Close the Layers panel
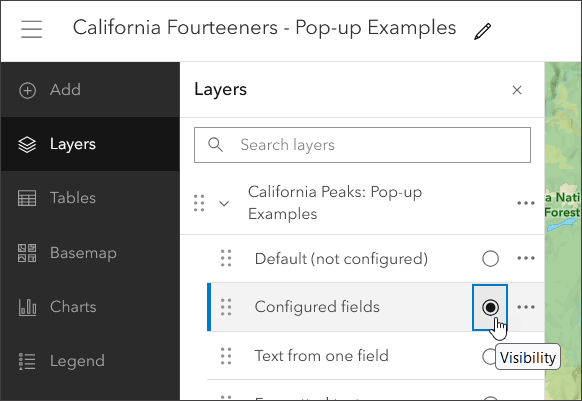Viewport: 582px width, 401px height. 517,90
